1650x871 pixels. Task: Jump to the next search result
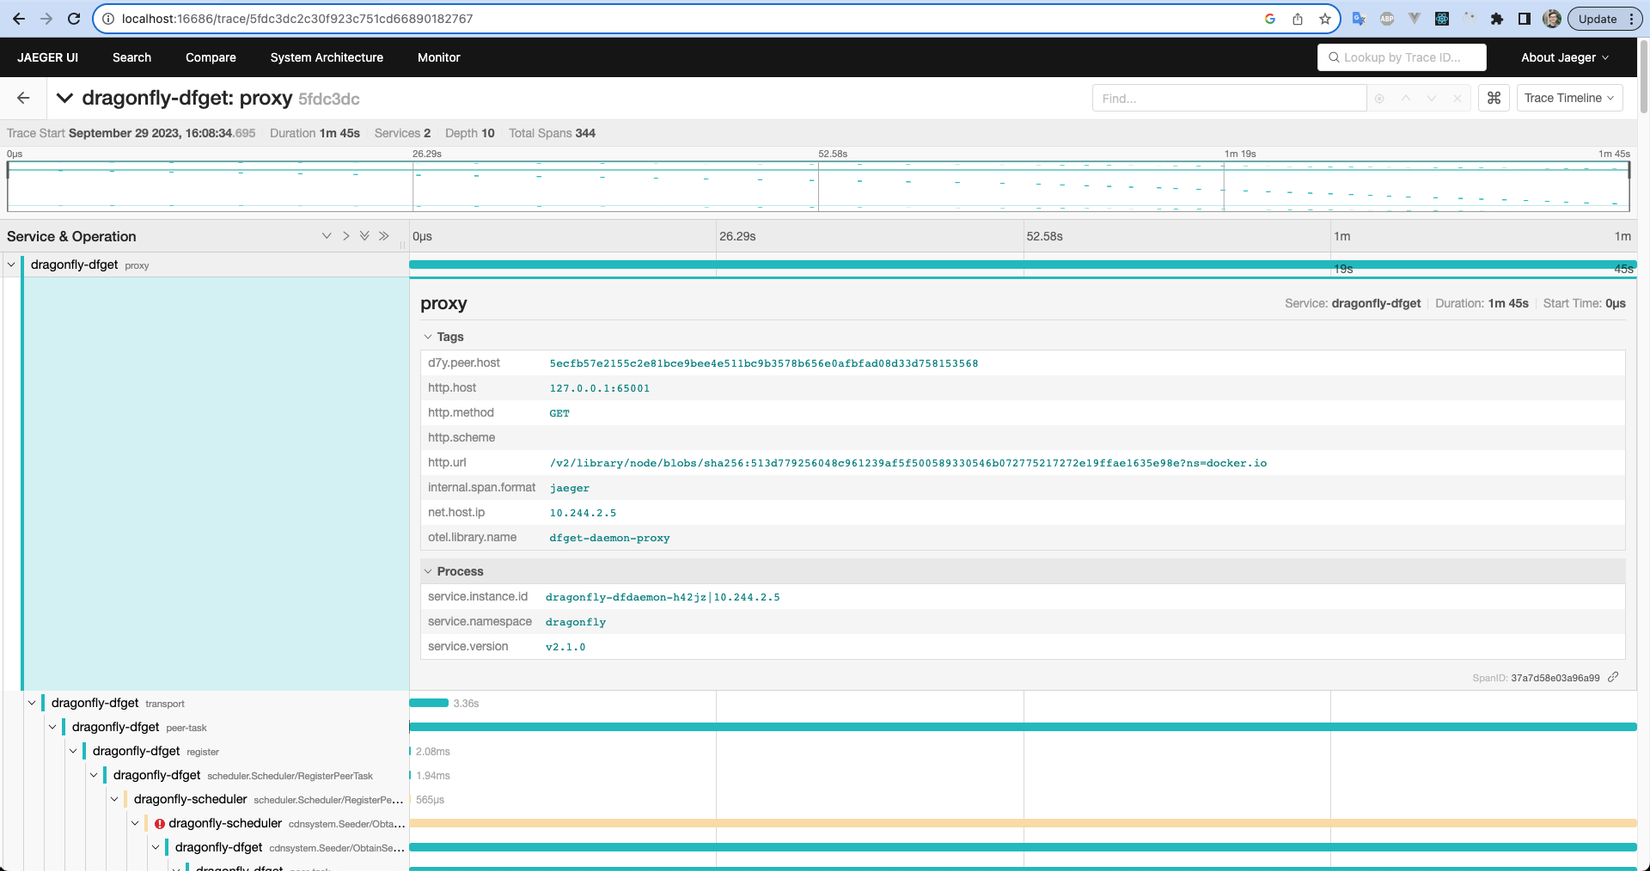coord(1431,98)
